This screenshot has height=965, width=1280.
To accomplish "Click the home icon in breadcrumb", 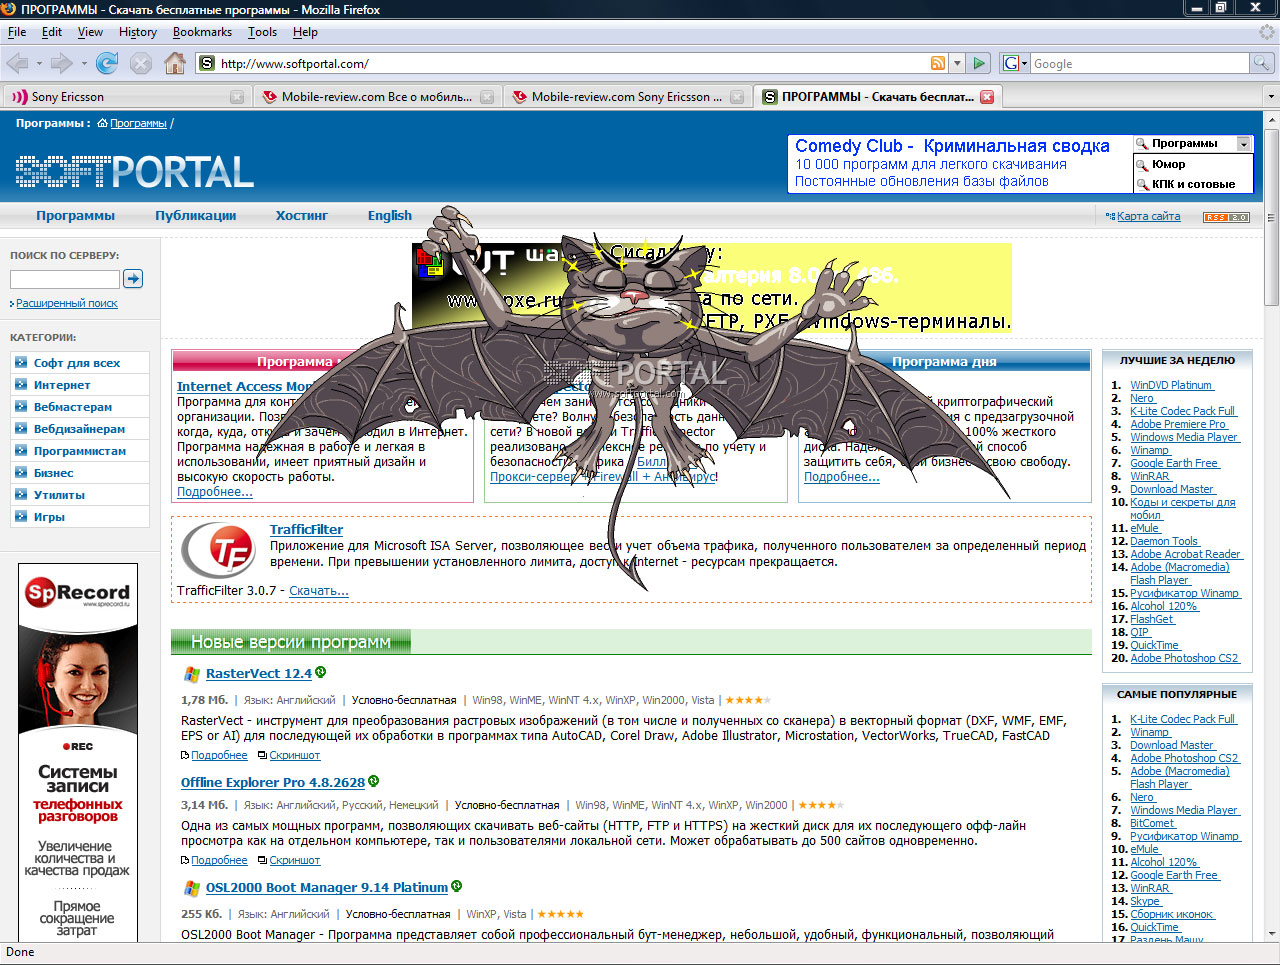I will pos(102,123).
